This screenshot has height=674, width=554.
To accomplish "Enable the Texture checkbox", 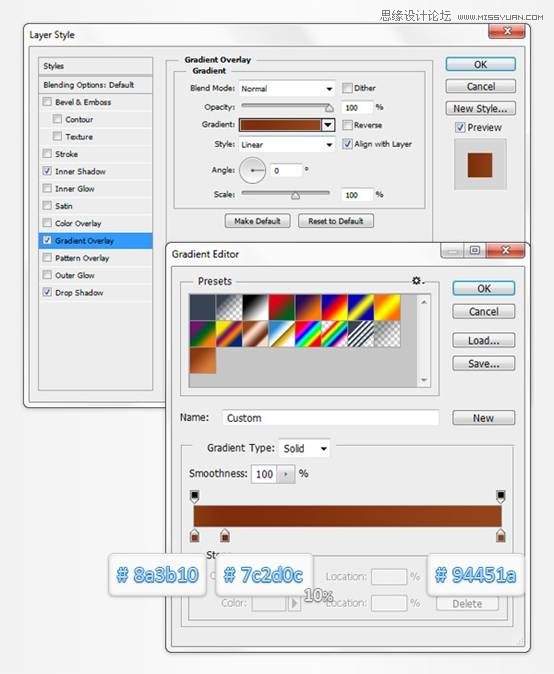I will pyautogui.click(x=57, y=136).
